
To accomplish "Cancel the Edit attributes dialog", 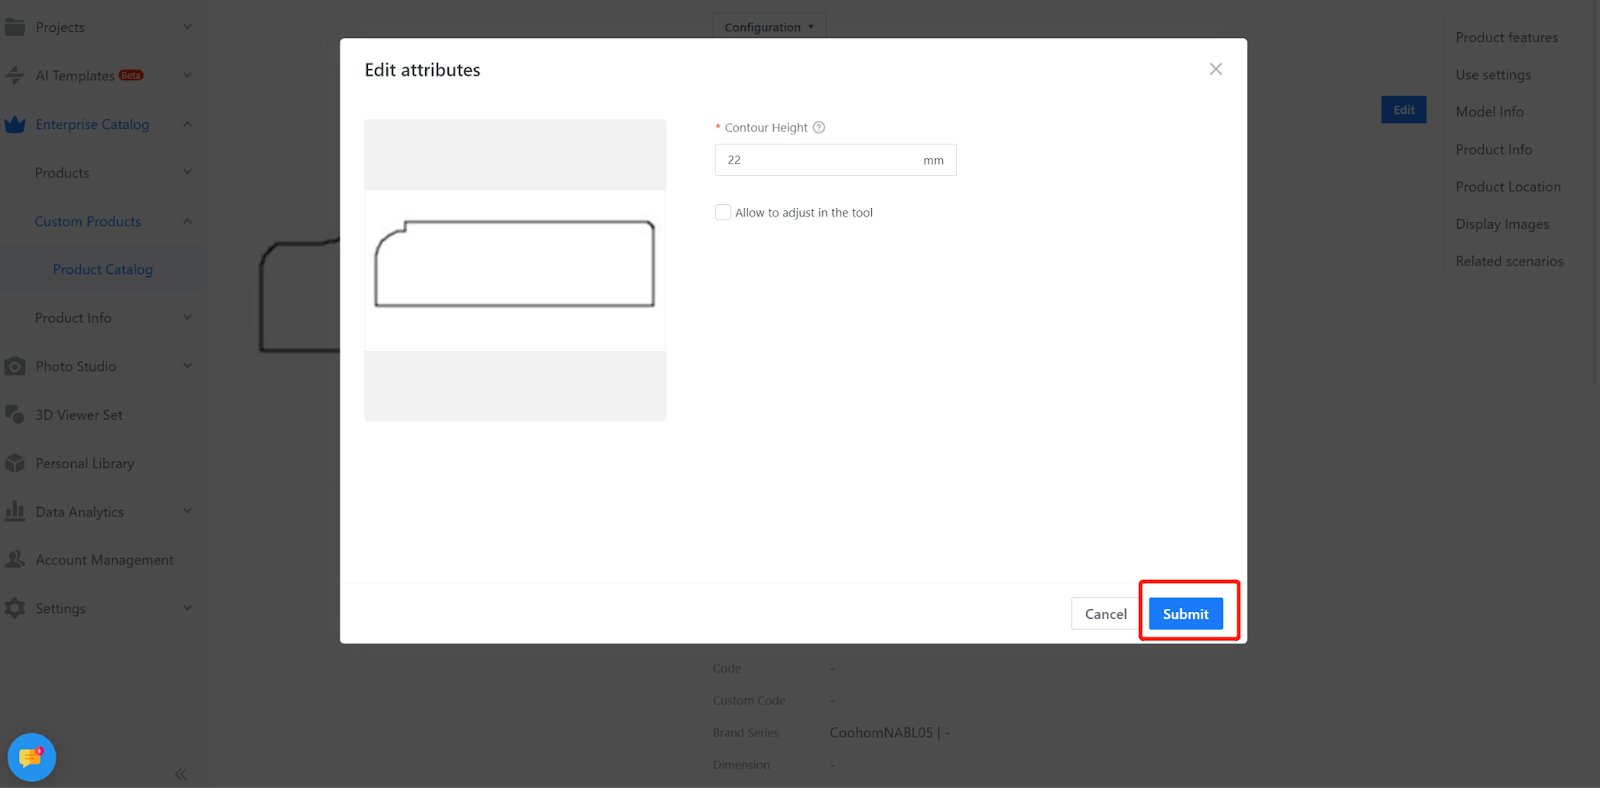I will click(1105, 614).
